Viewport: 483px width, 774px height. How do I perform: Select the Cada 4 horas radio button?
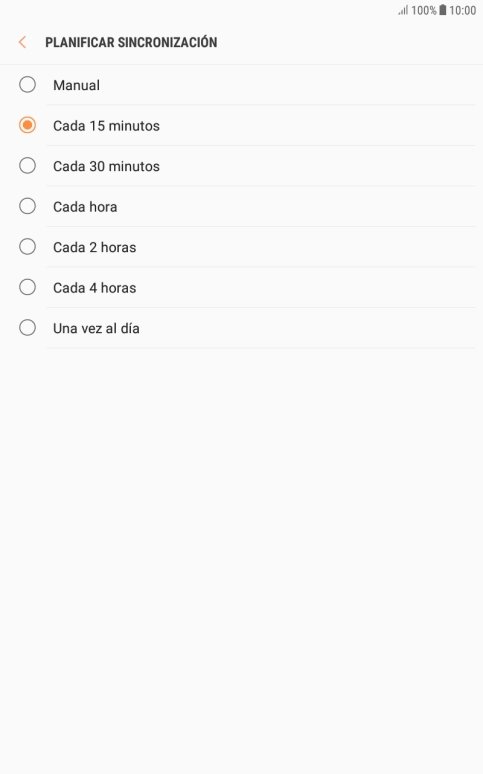coord(27,287)
